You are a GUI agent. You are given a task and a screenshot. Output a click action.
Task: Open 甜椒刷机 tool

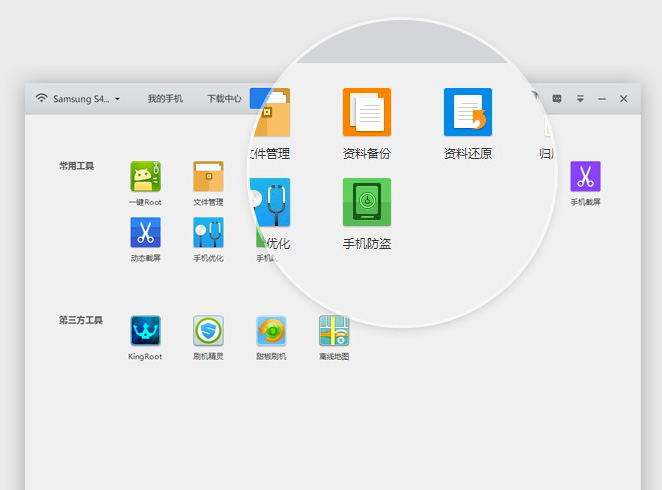pyautogui.click(x=271, y=331)
